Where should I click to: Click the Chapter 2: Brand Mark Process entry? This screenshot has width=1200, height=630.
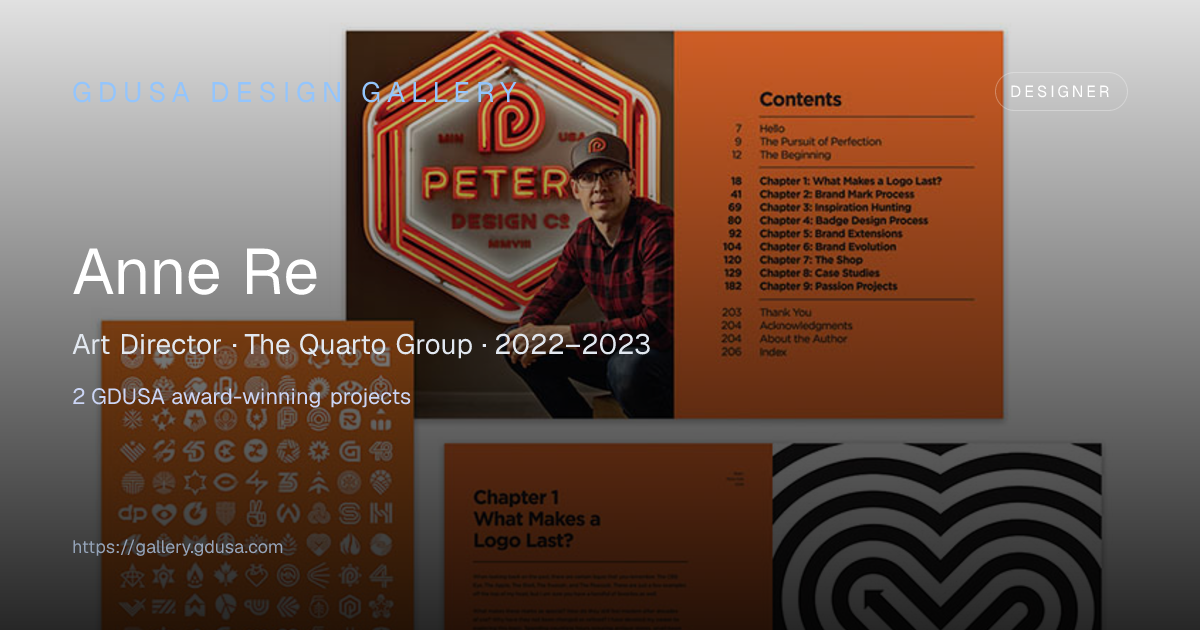[837, 194]
